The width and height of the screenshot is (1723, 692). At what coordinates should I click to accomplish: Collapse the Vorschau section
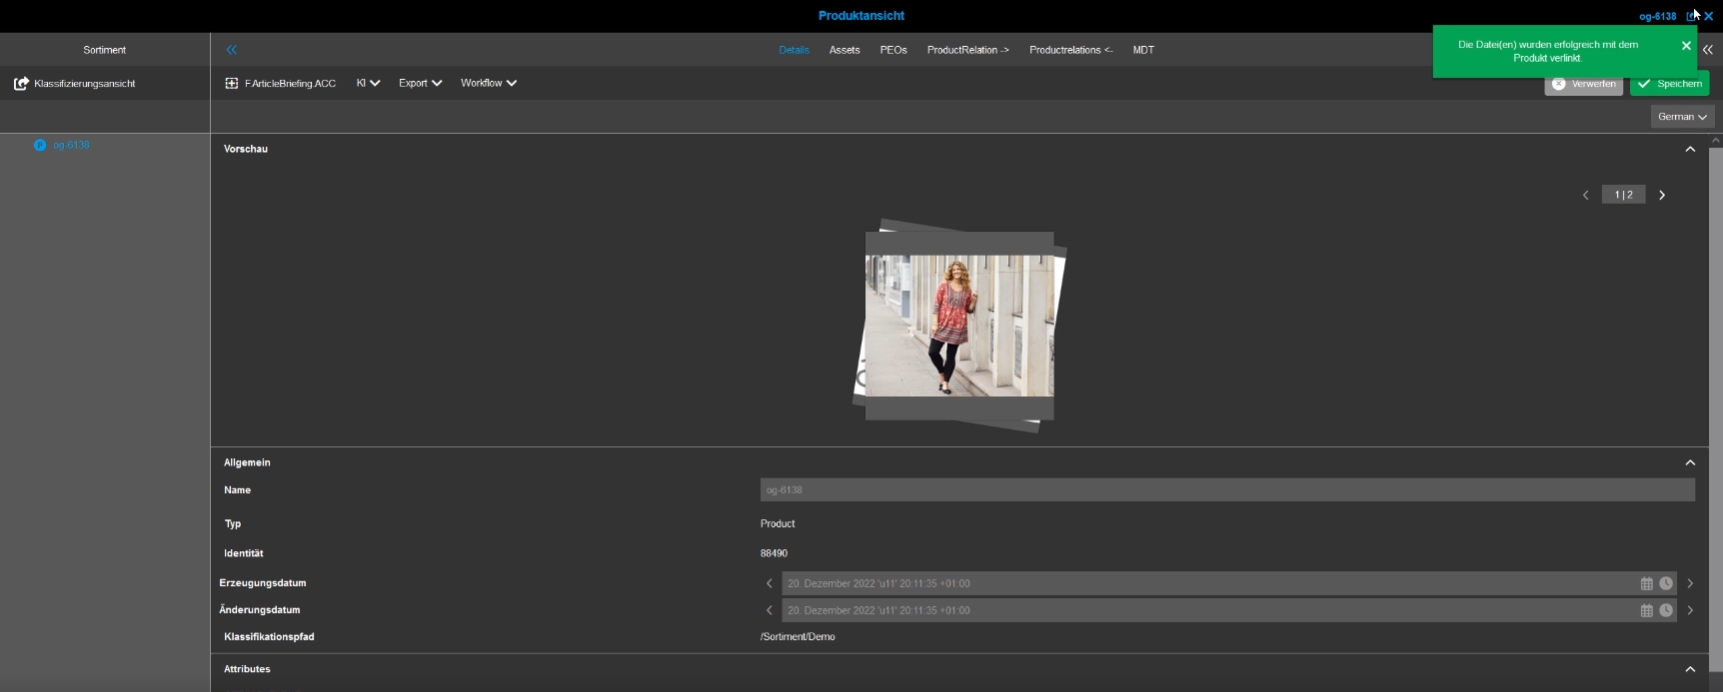[x=1690, y=150]
